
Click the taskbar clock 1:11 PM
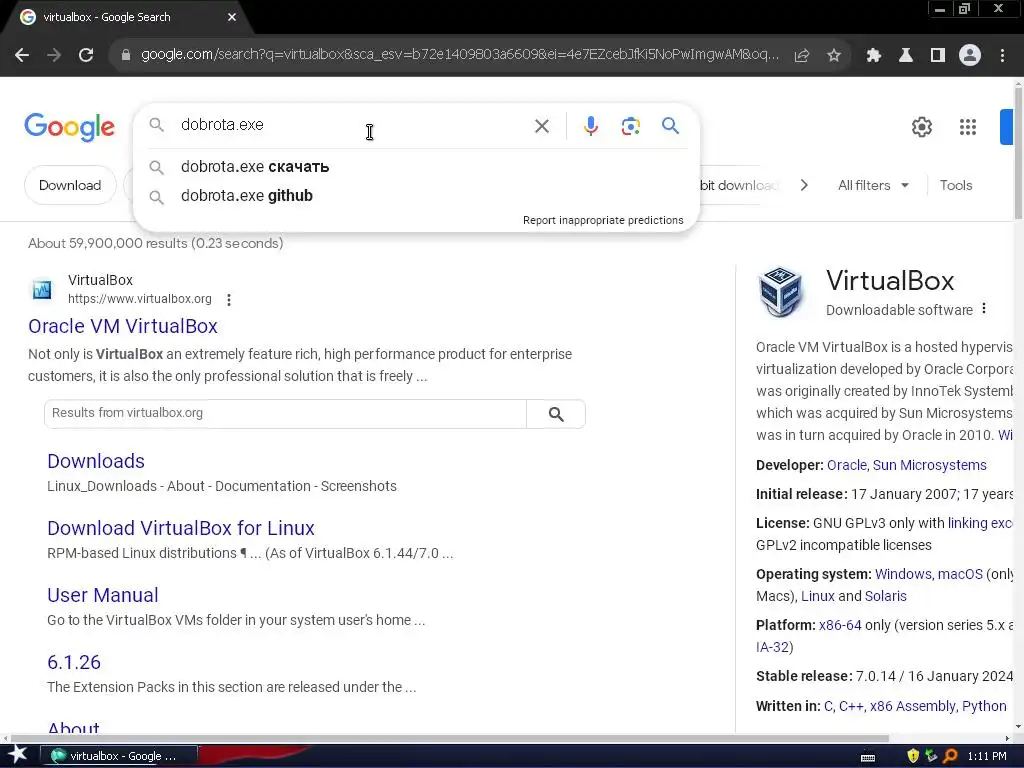(987, 756)
